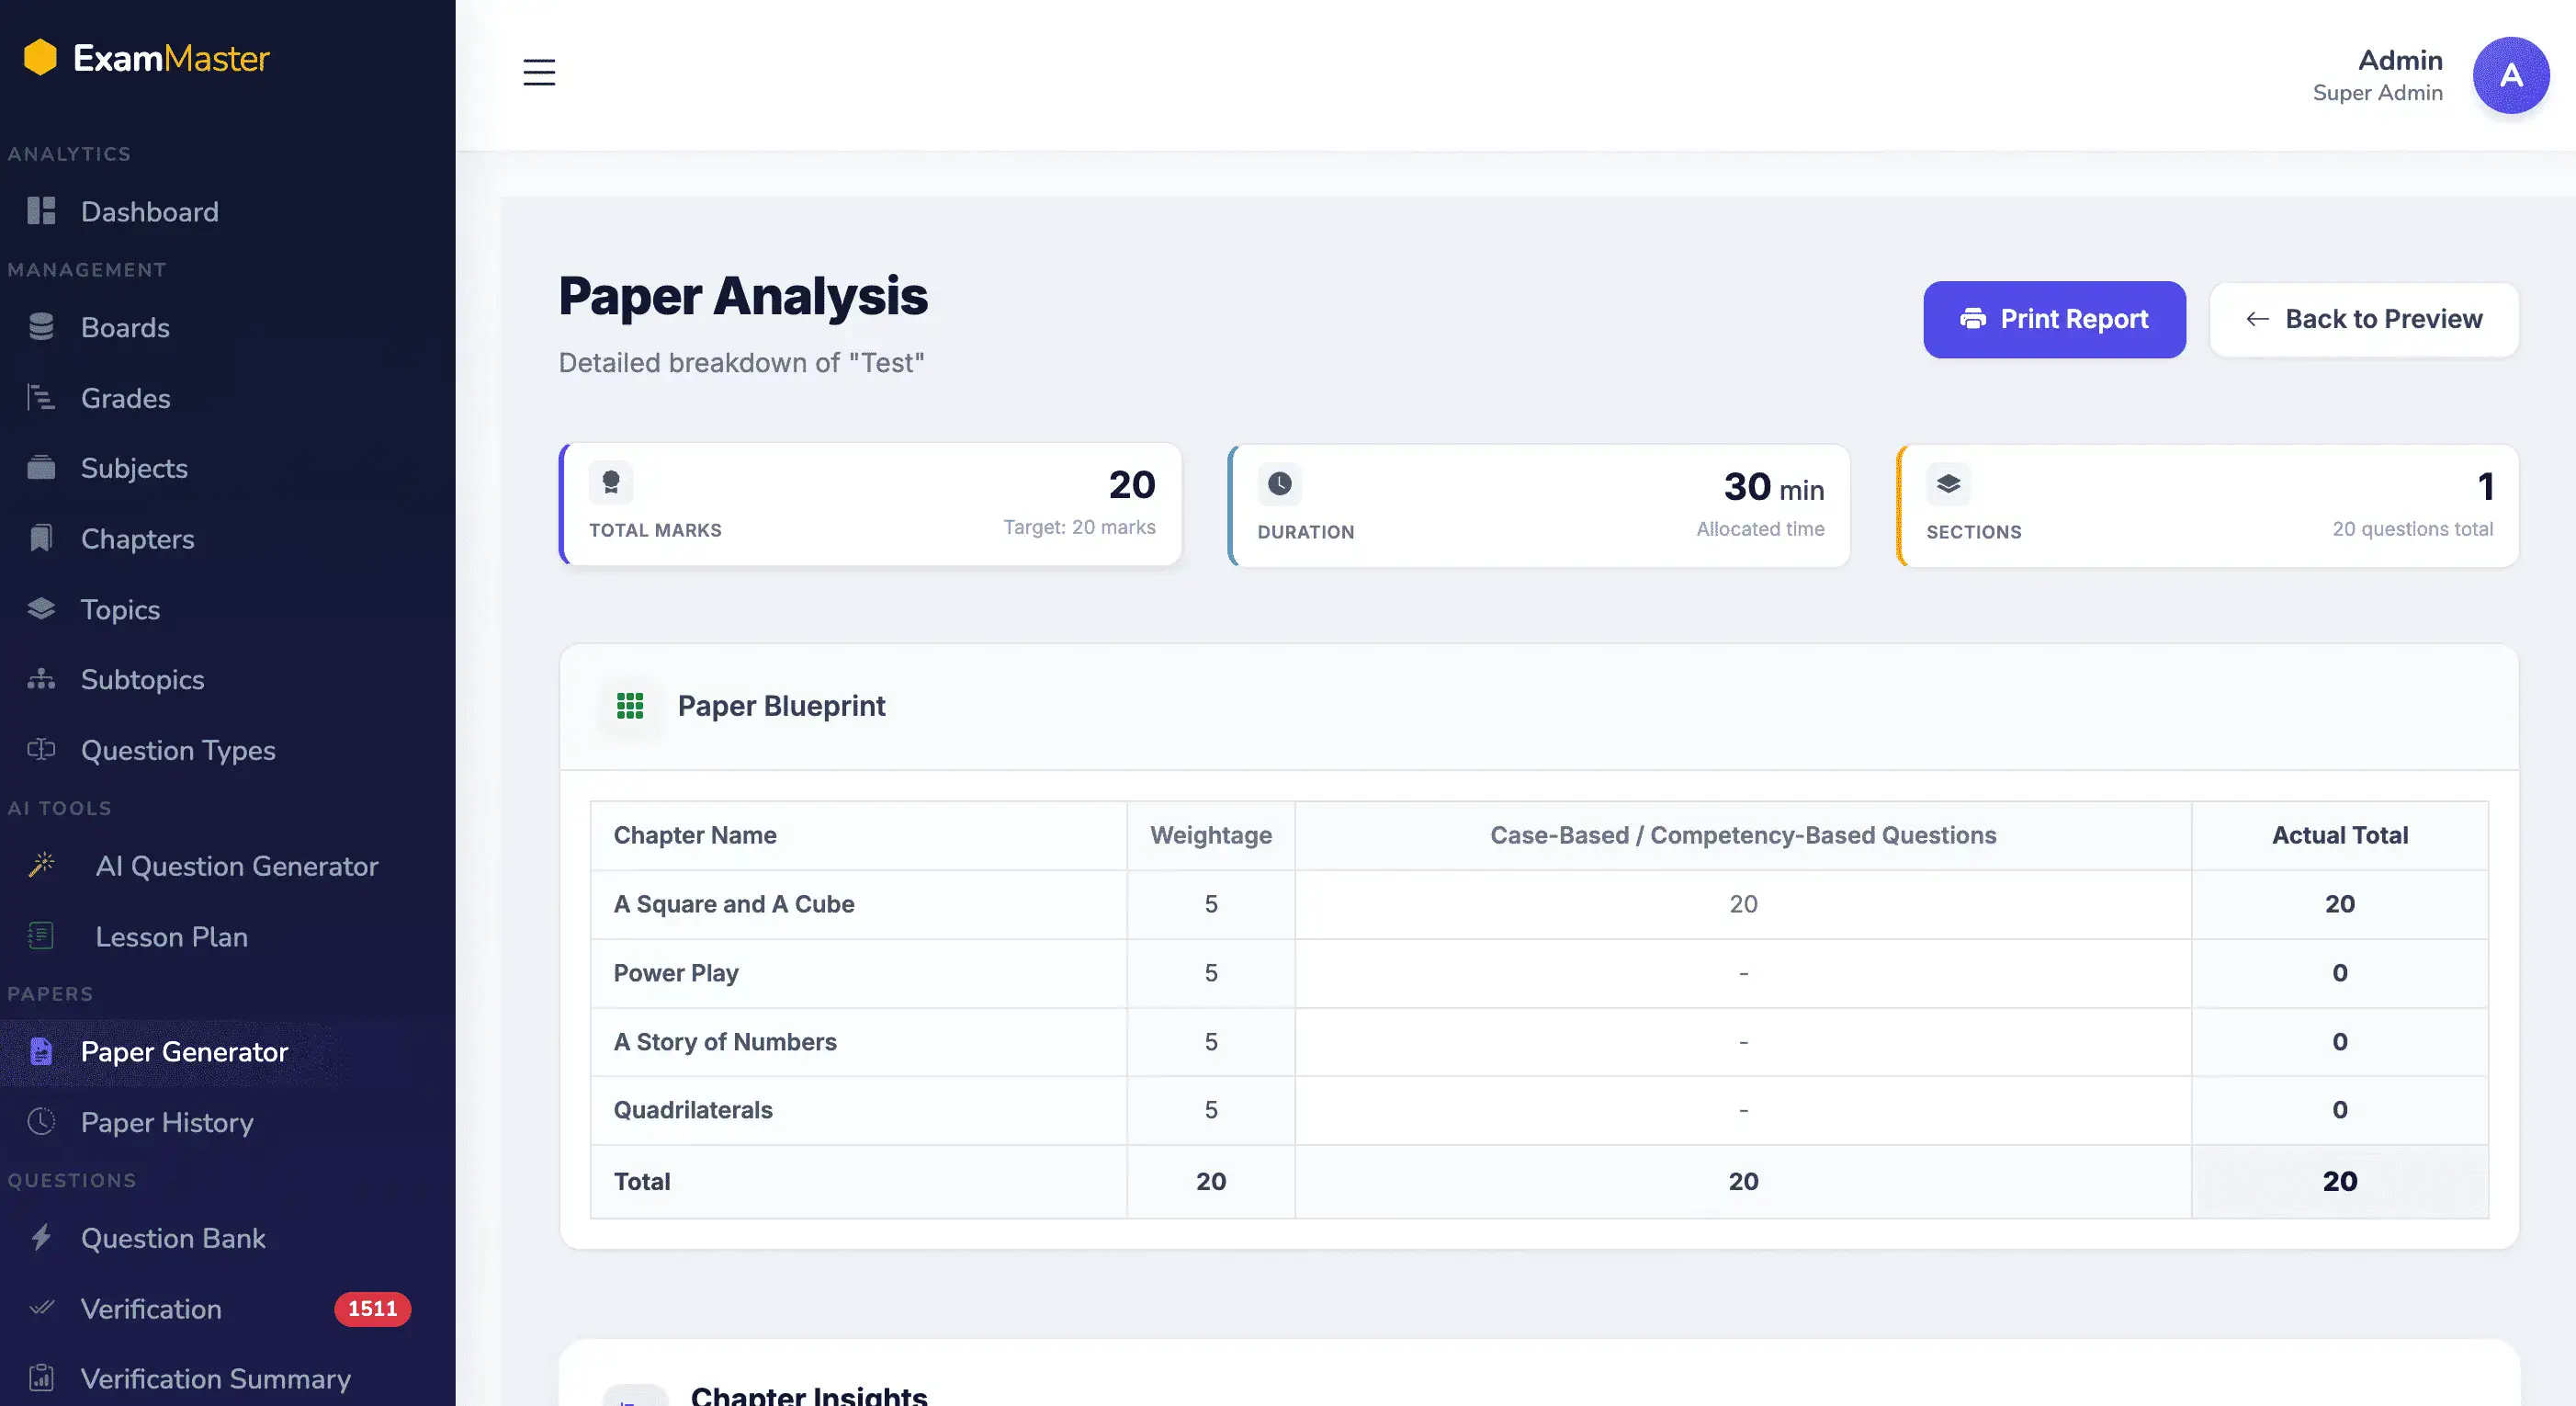2576x1406 pixels.
Task: Click the 20 questions total text
Action: click(2412, 529)
